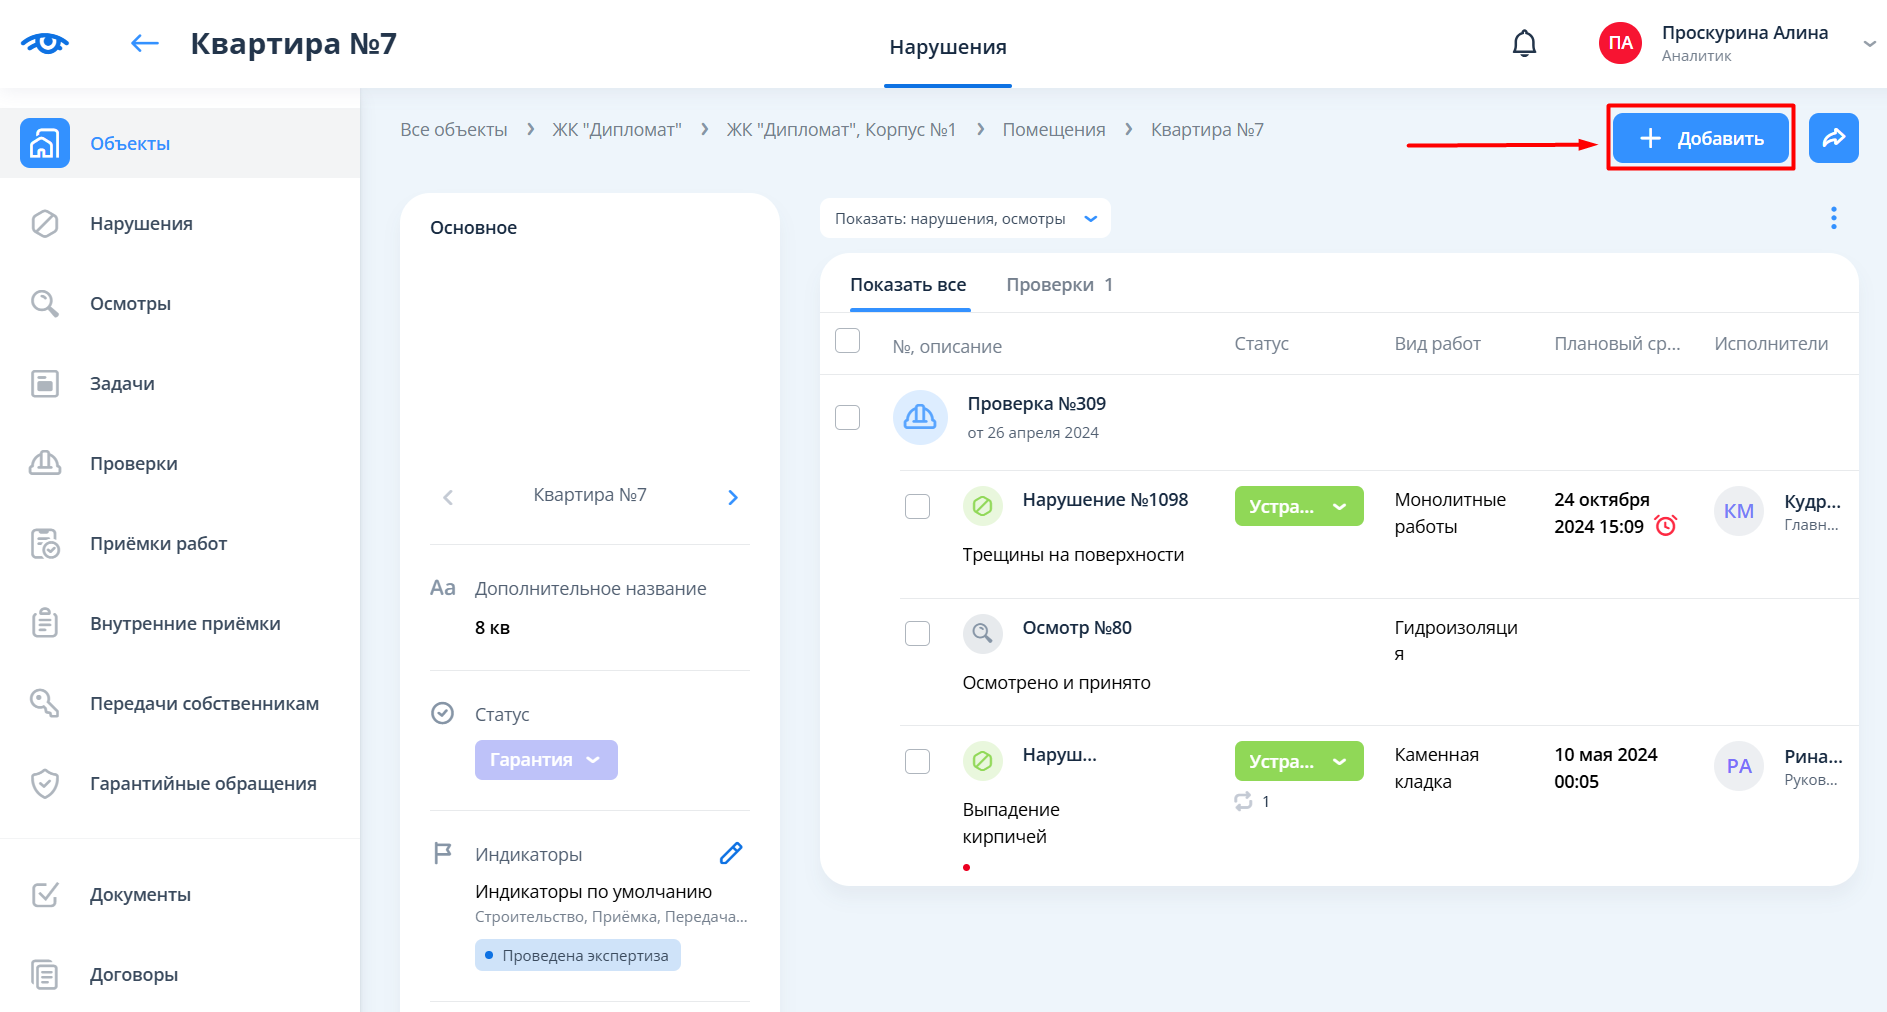1887x1012 pixels.
Task: Select the Показать все tab
Action: pyautogui.click(x=908, y=285)
